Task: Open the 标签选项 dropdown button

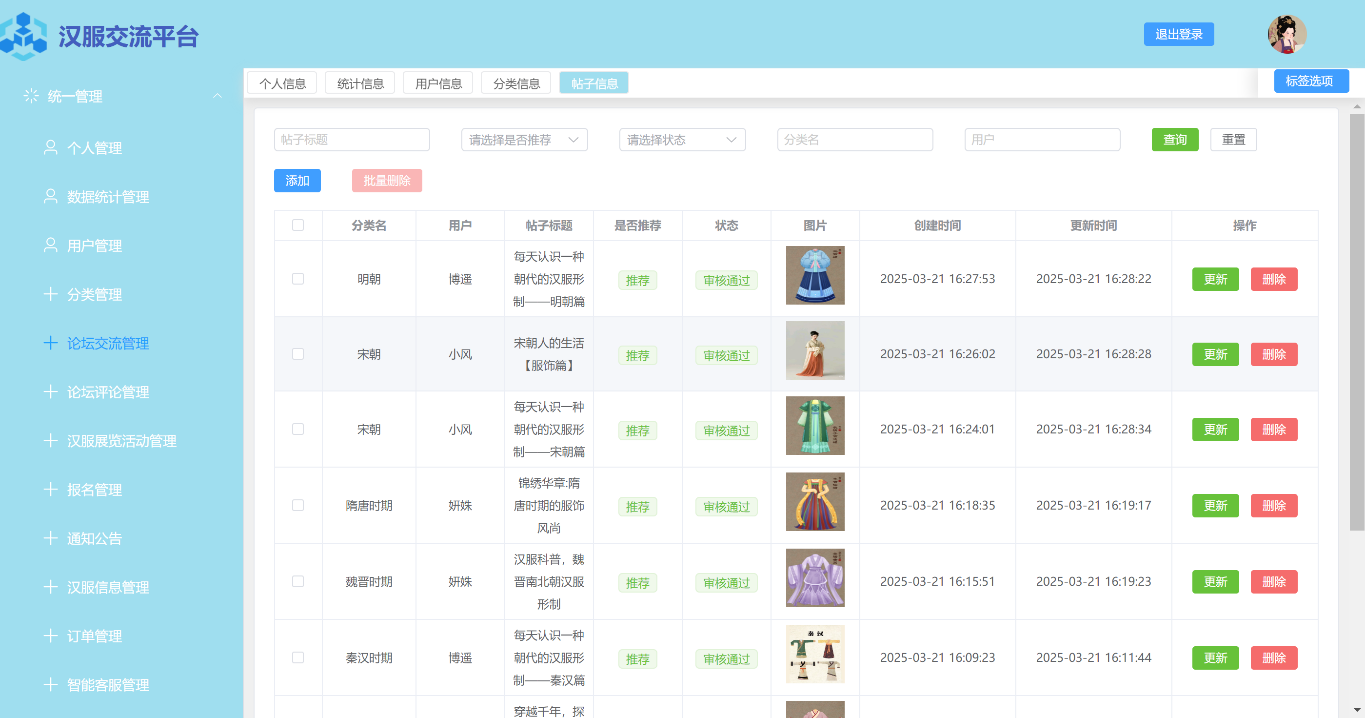Action: pyautogui.click(x=1311, y=81)
